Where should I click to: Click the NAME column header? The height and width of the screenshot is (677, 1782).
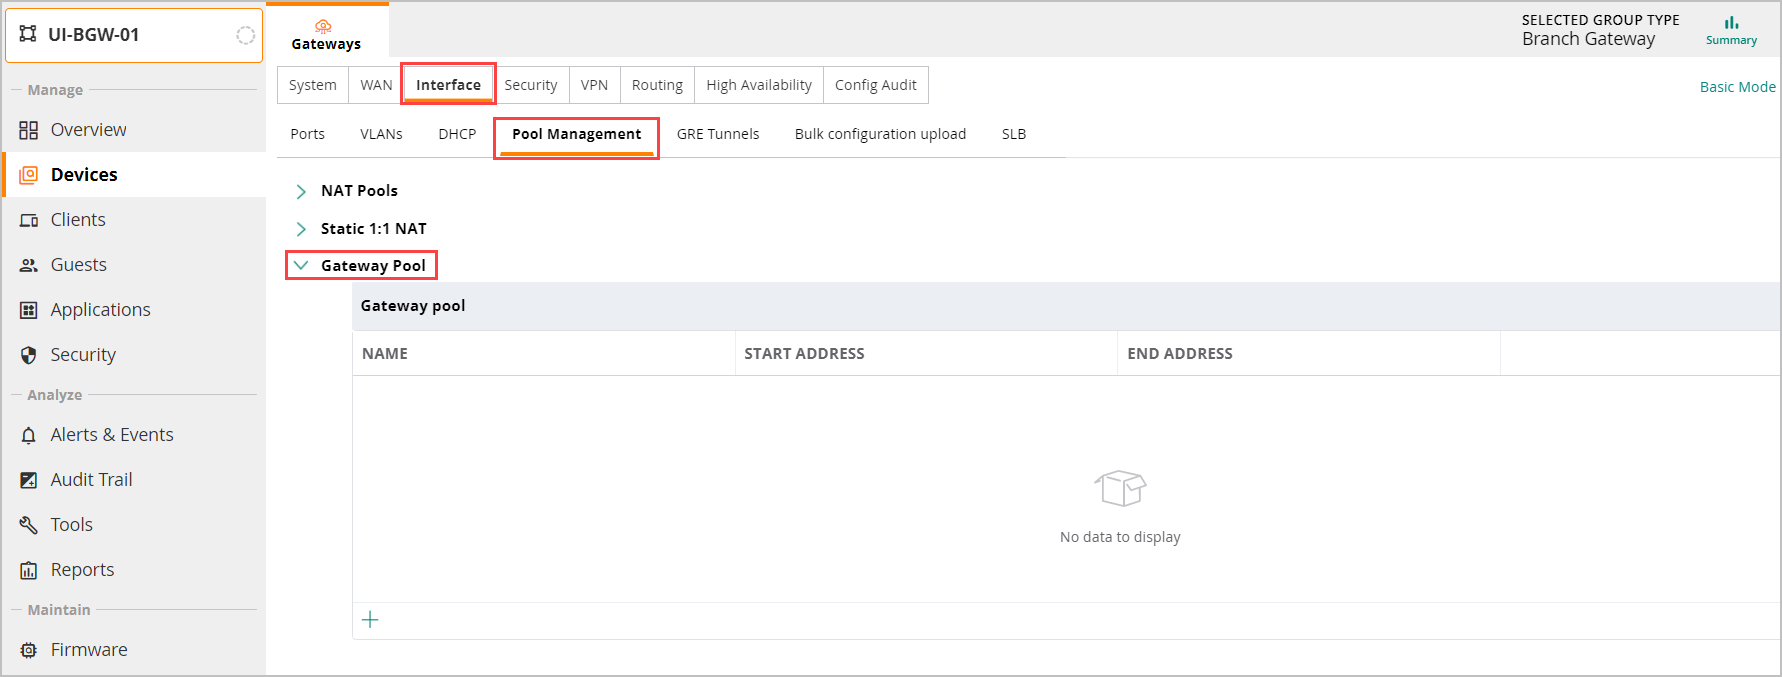pyautogui.click(x=385, y=354)
